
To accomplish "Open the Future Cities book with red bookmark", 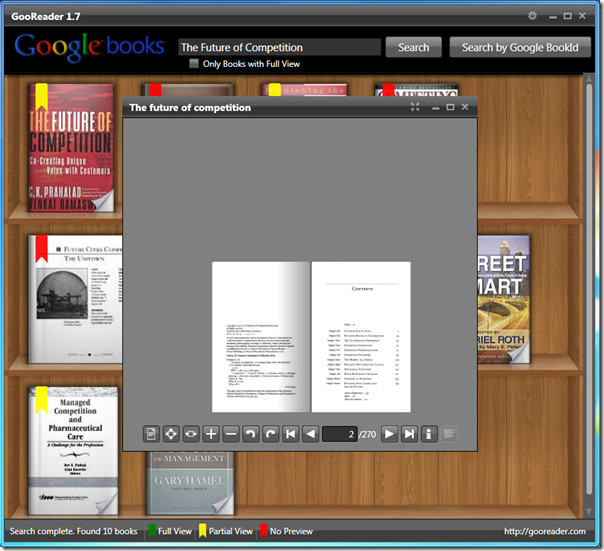I will 75,299.
